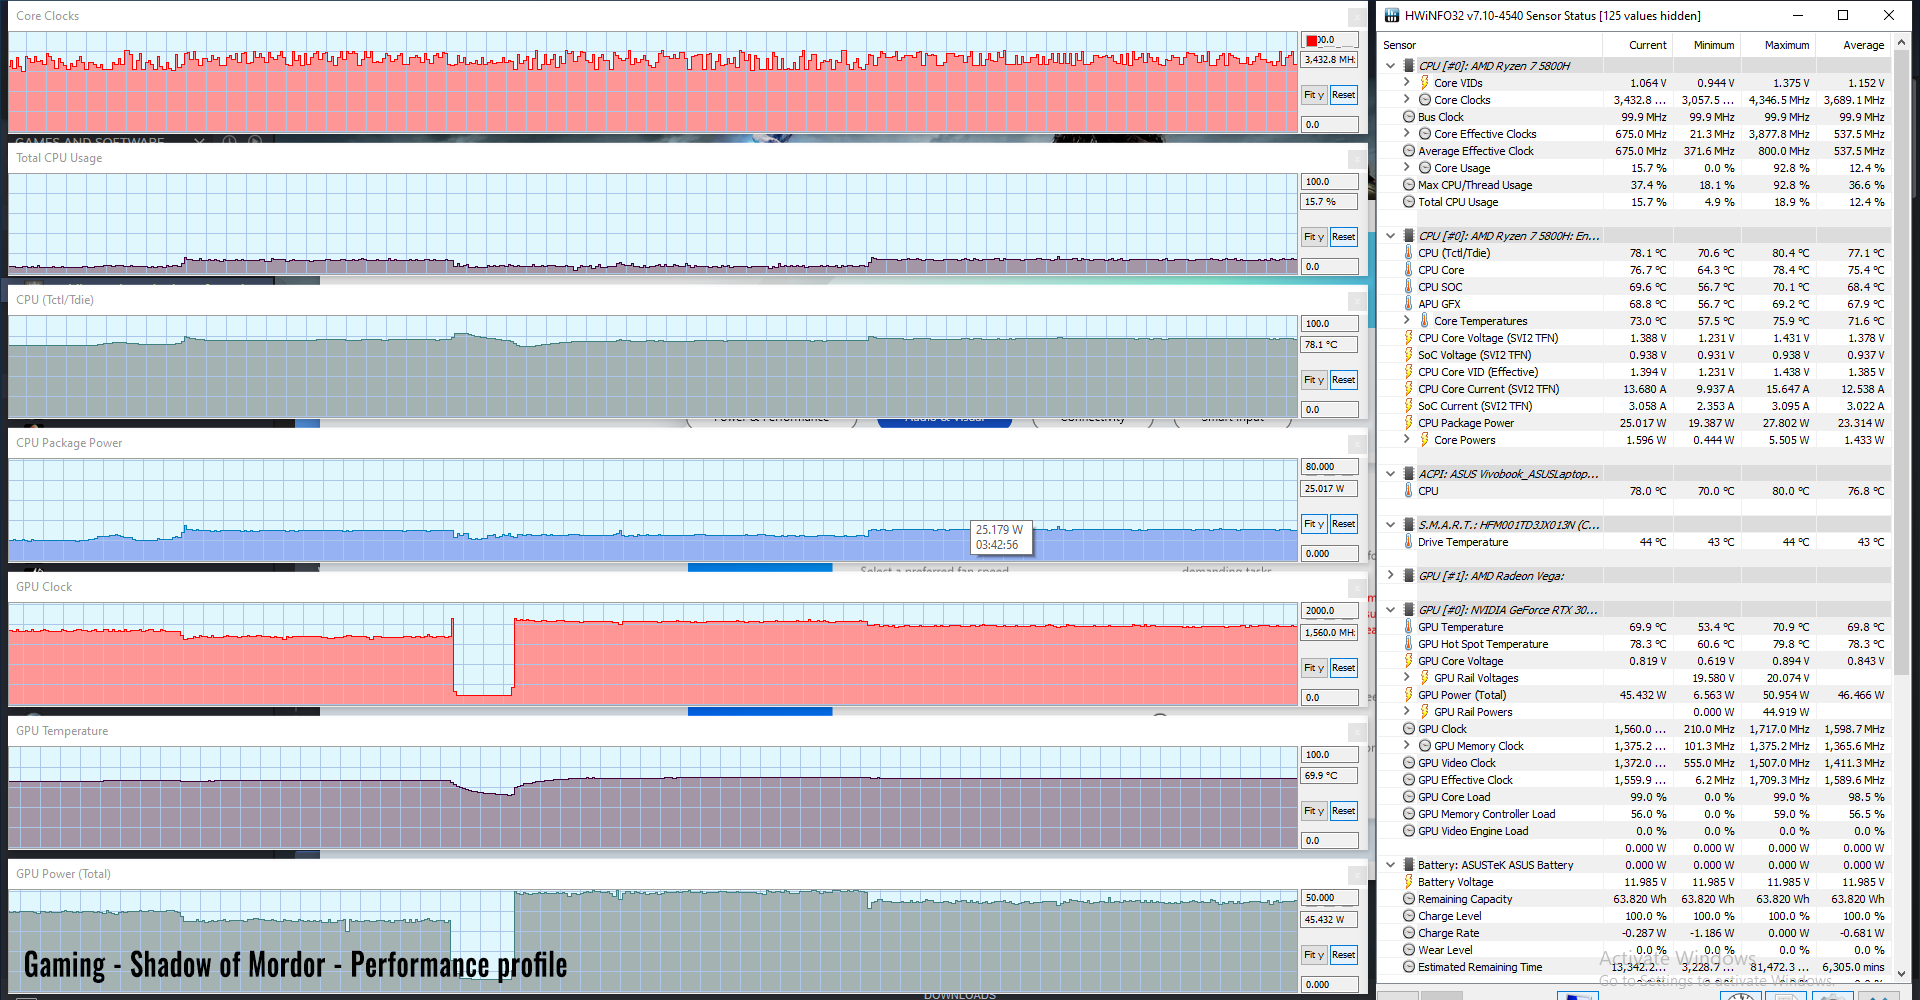This screenshot has width=1920, height=1000.
Task: Click the Bus Clock gauge icon
Action: (1408, 117)
